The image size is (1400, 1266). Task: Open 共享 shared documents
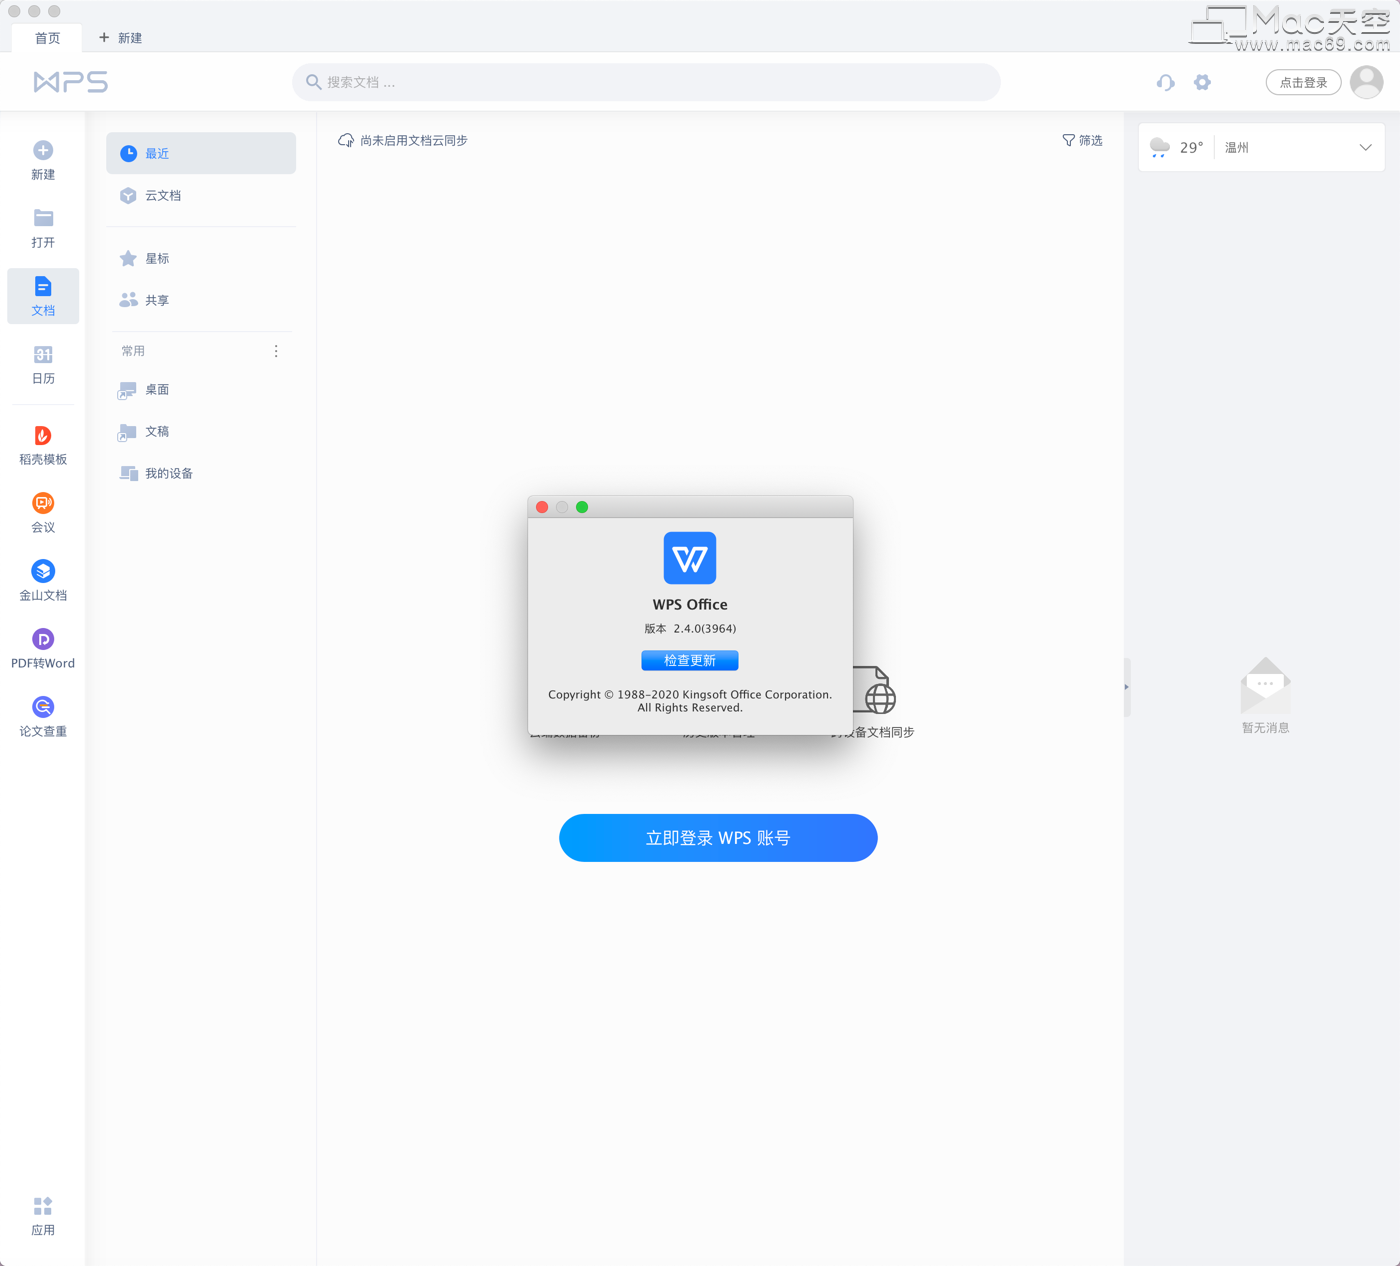click(x=201, y=300)
